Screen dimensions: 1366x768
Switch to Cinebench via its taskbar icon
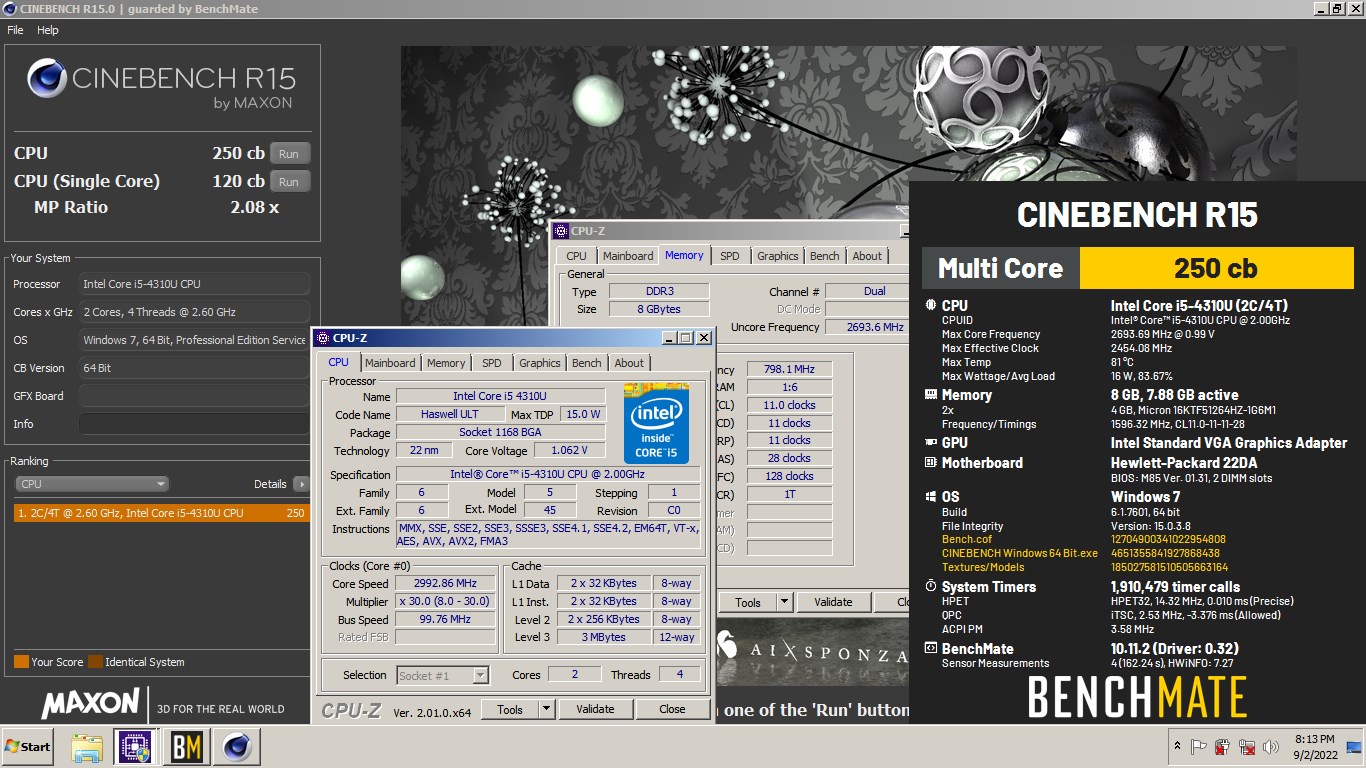[x=236, y=746]
